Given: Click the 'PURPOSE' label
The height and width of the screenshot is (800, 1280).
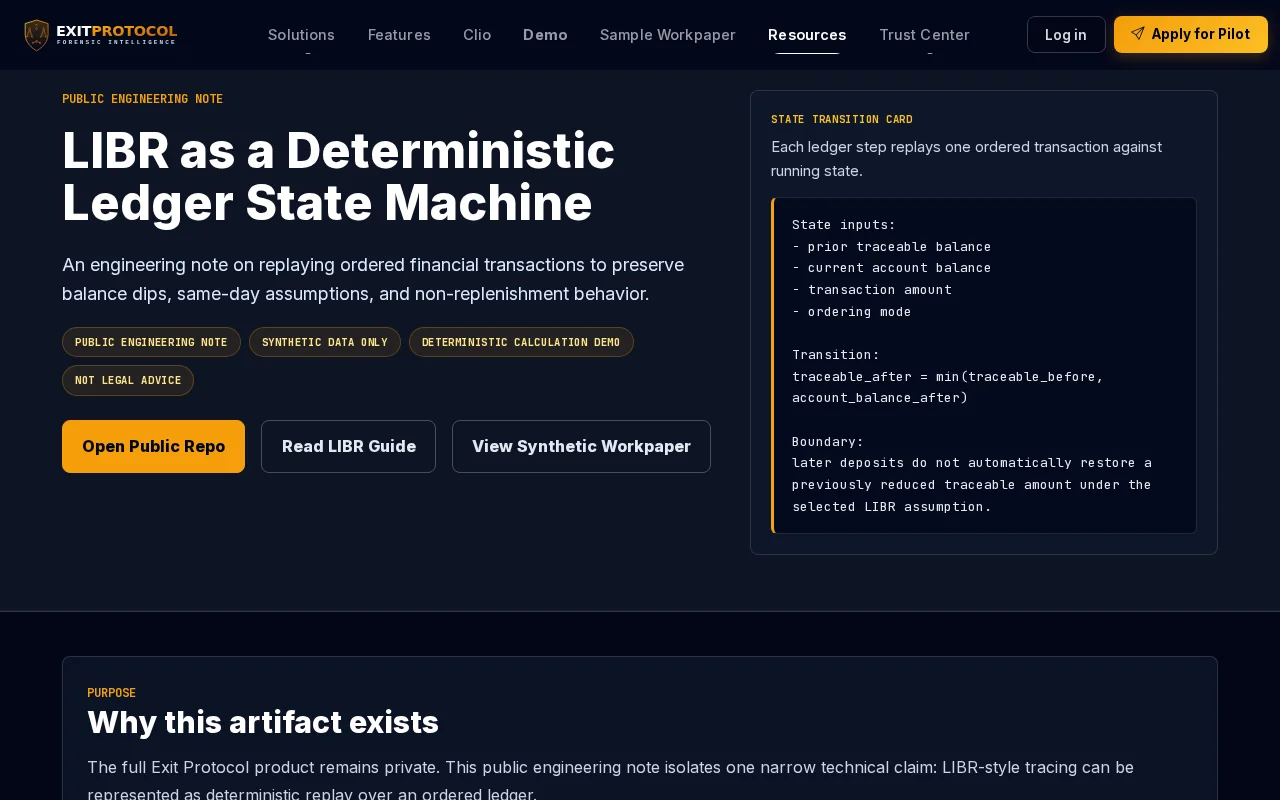Looking at the screenshot, I should tap(111, 693).
